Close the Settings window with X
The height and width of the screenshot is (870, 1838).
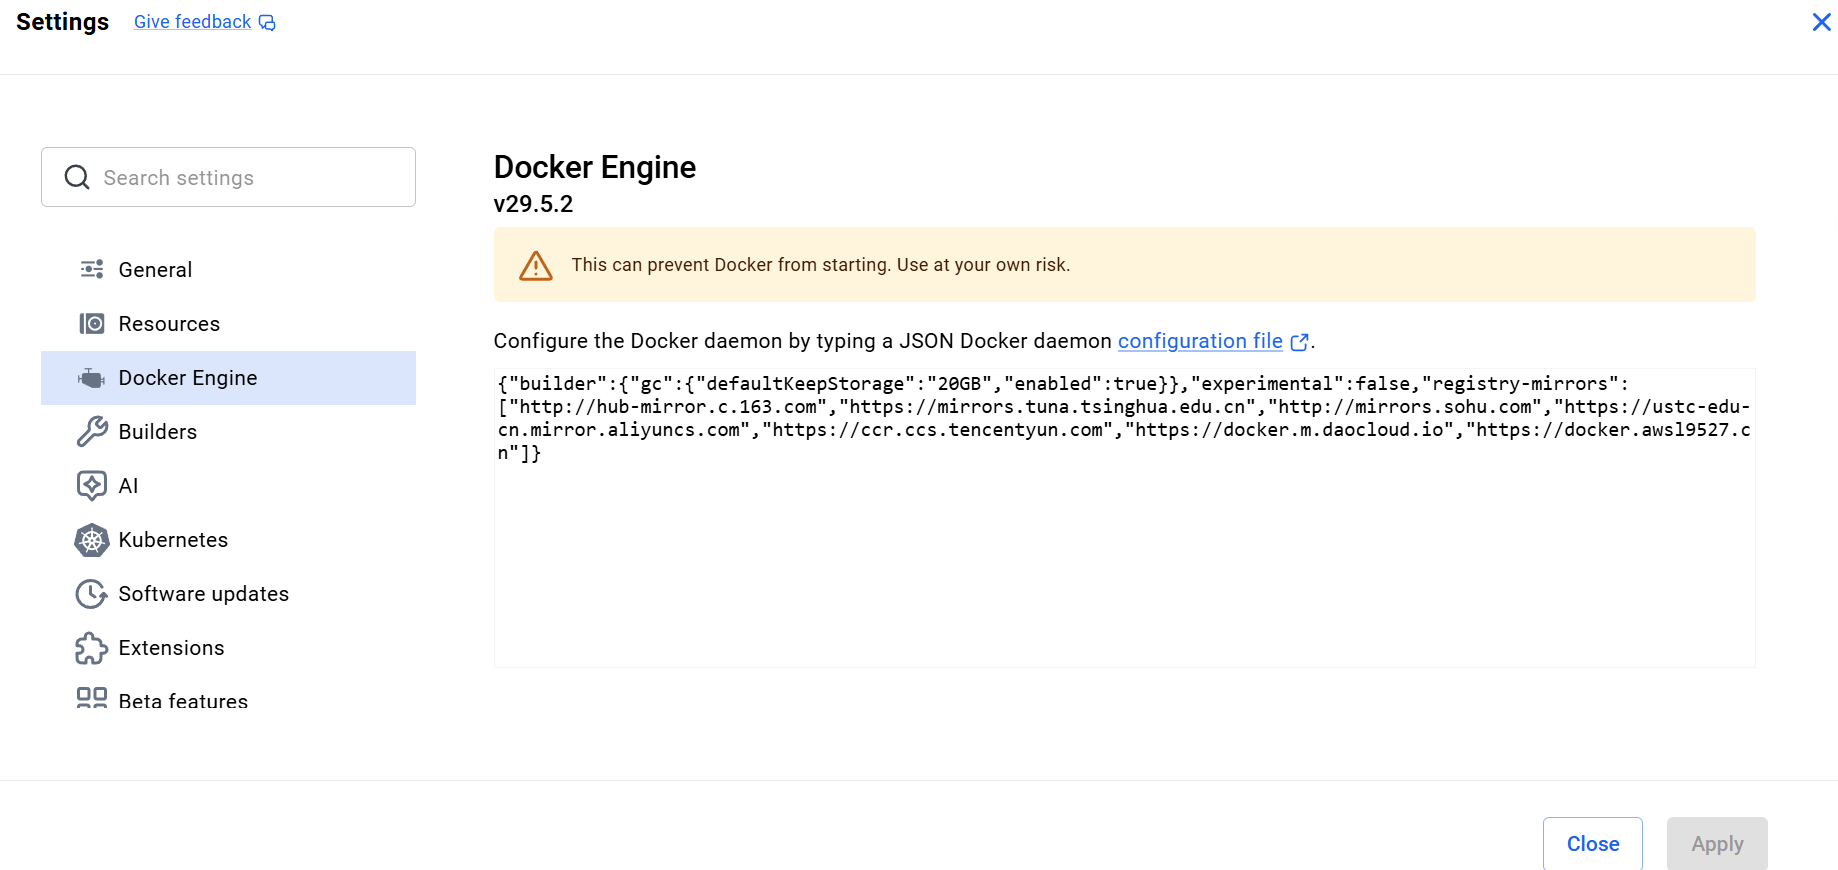[1822, 22]
